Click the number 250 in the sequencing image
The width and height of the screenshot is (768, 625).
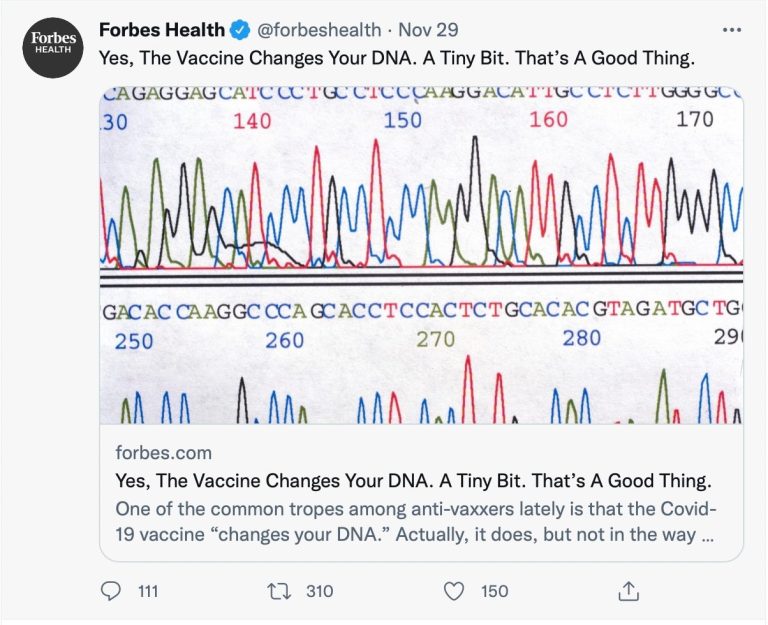[x=134, y=340]
